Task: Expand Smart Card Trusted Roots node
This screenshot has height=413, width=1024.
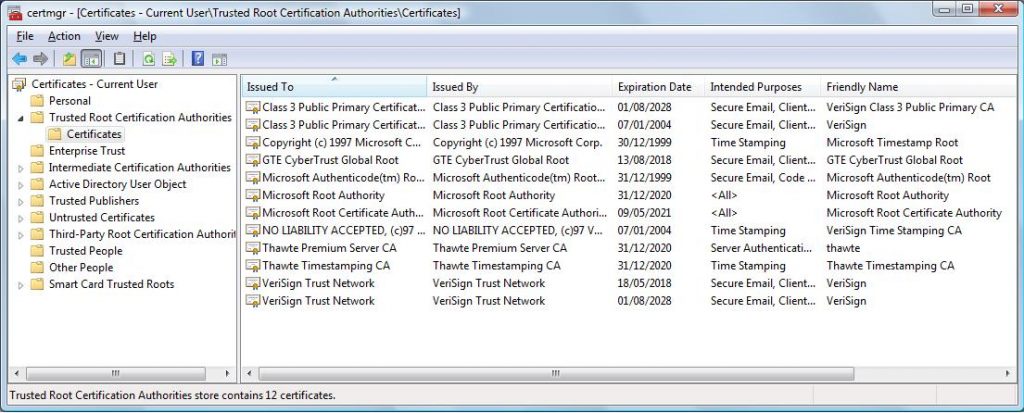Action: (x=20, y=285)
